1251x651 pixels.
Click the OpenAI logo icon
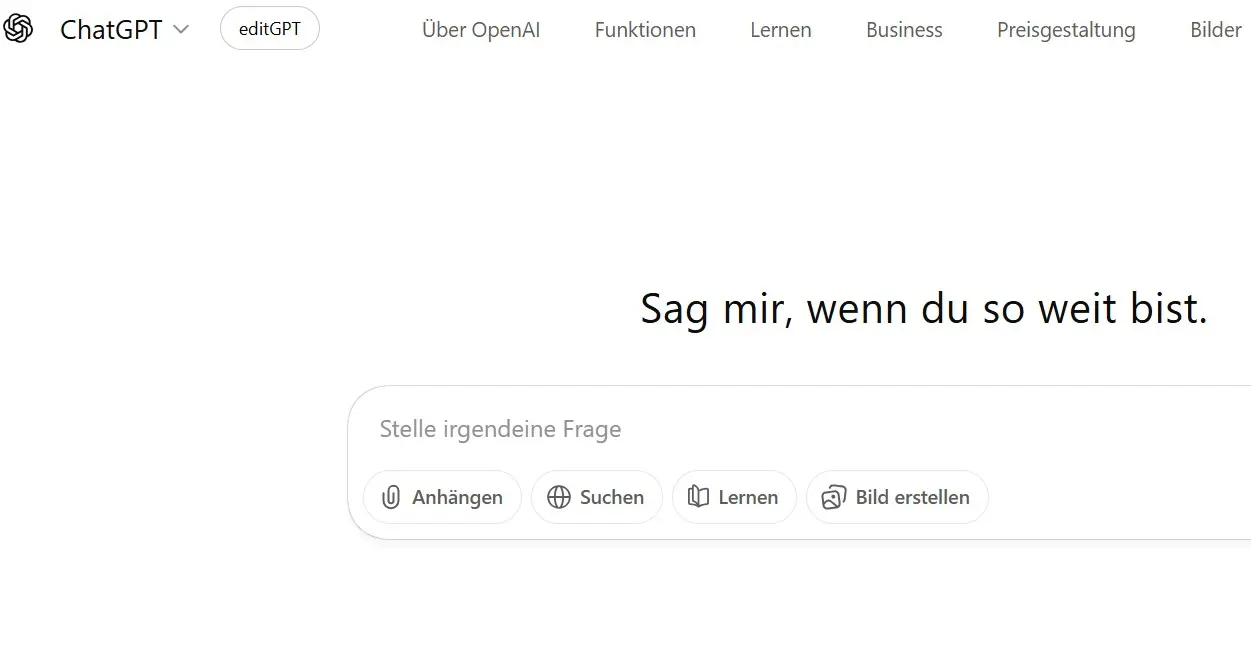pyautogui.click(x=18, y=28)
